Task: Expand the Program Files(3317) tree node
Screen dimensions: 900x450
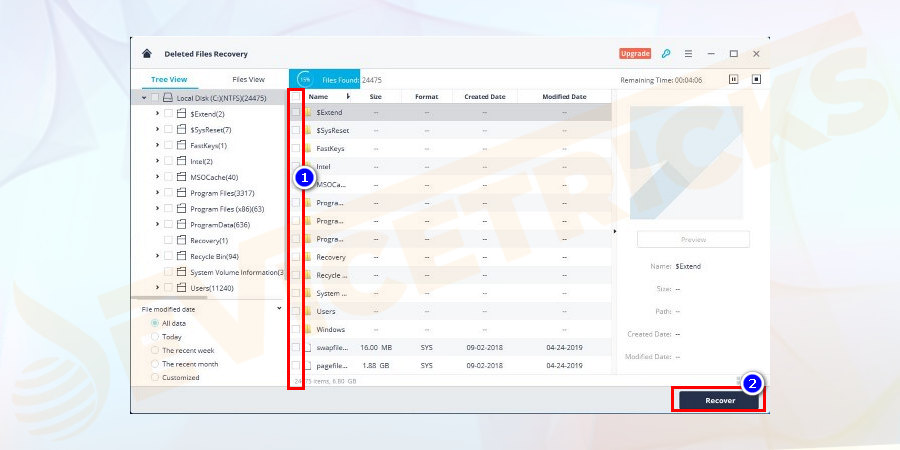Action: (157, 193)
